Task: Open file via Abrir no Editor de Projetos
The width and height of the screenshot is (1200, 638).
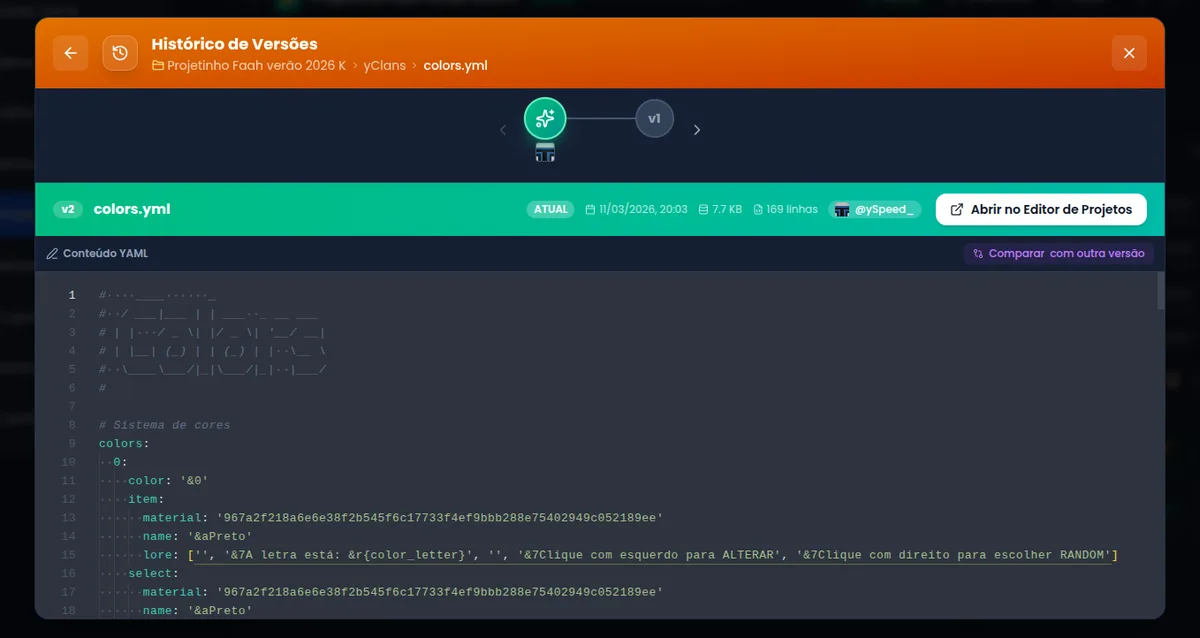Action: click(1041, 209)
